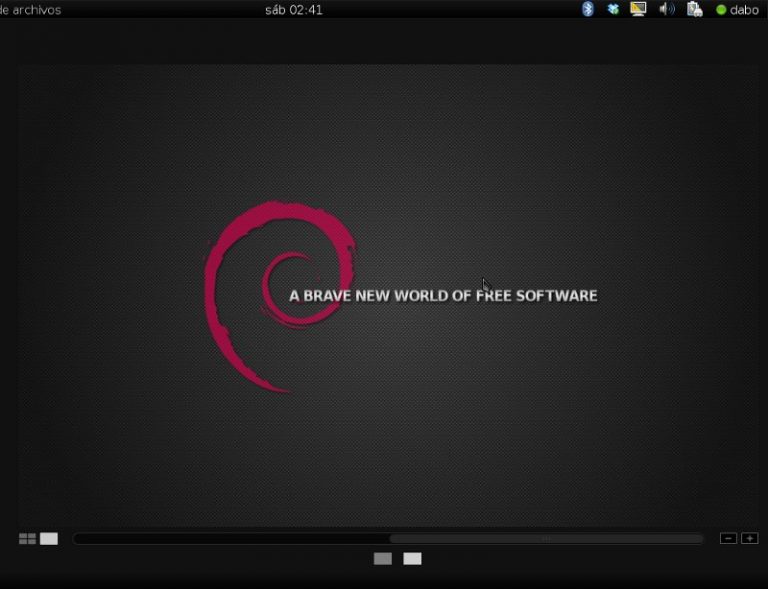768x589 pixels.
Task: Click the green availability status dot
Action: point(721,10)
